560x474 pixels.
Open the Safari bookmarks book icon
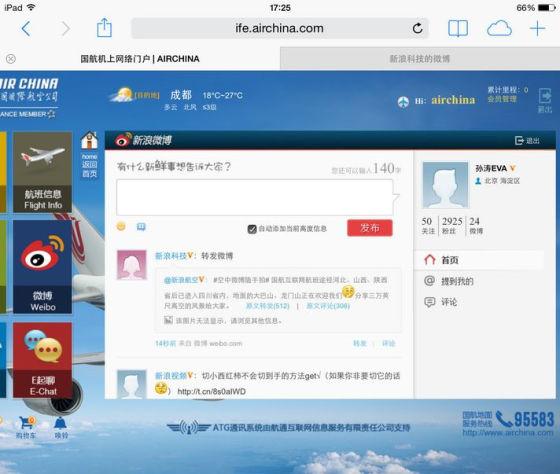click(458, 28)
